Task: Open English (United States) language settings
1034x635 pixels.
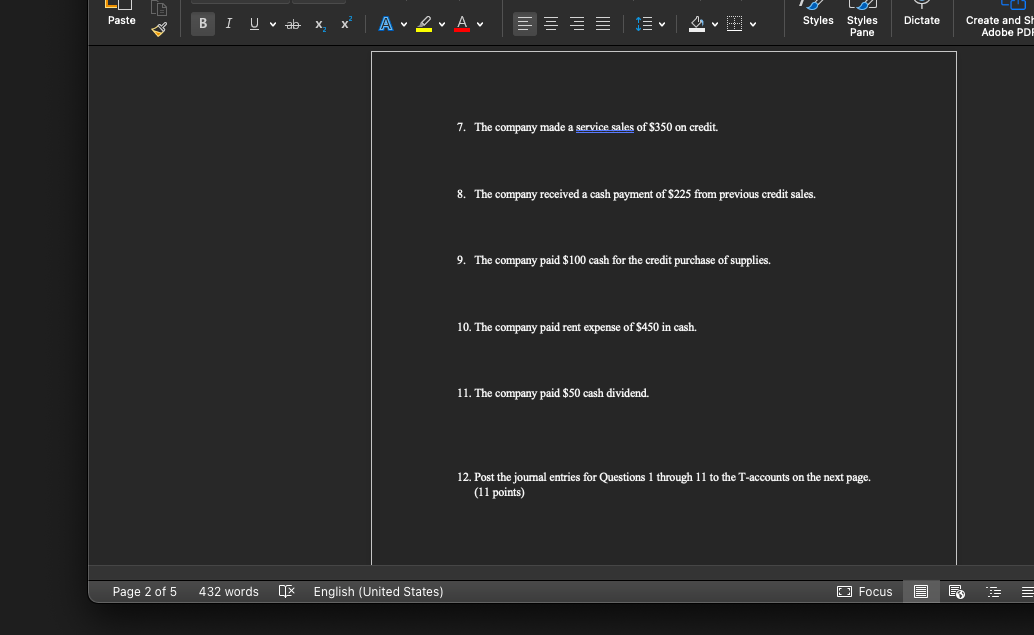Action: click(x=378, y=591)
